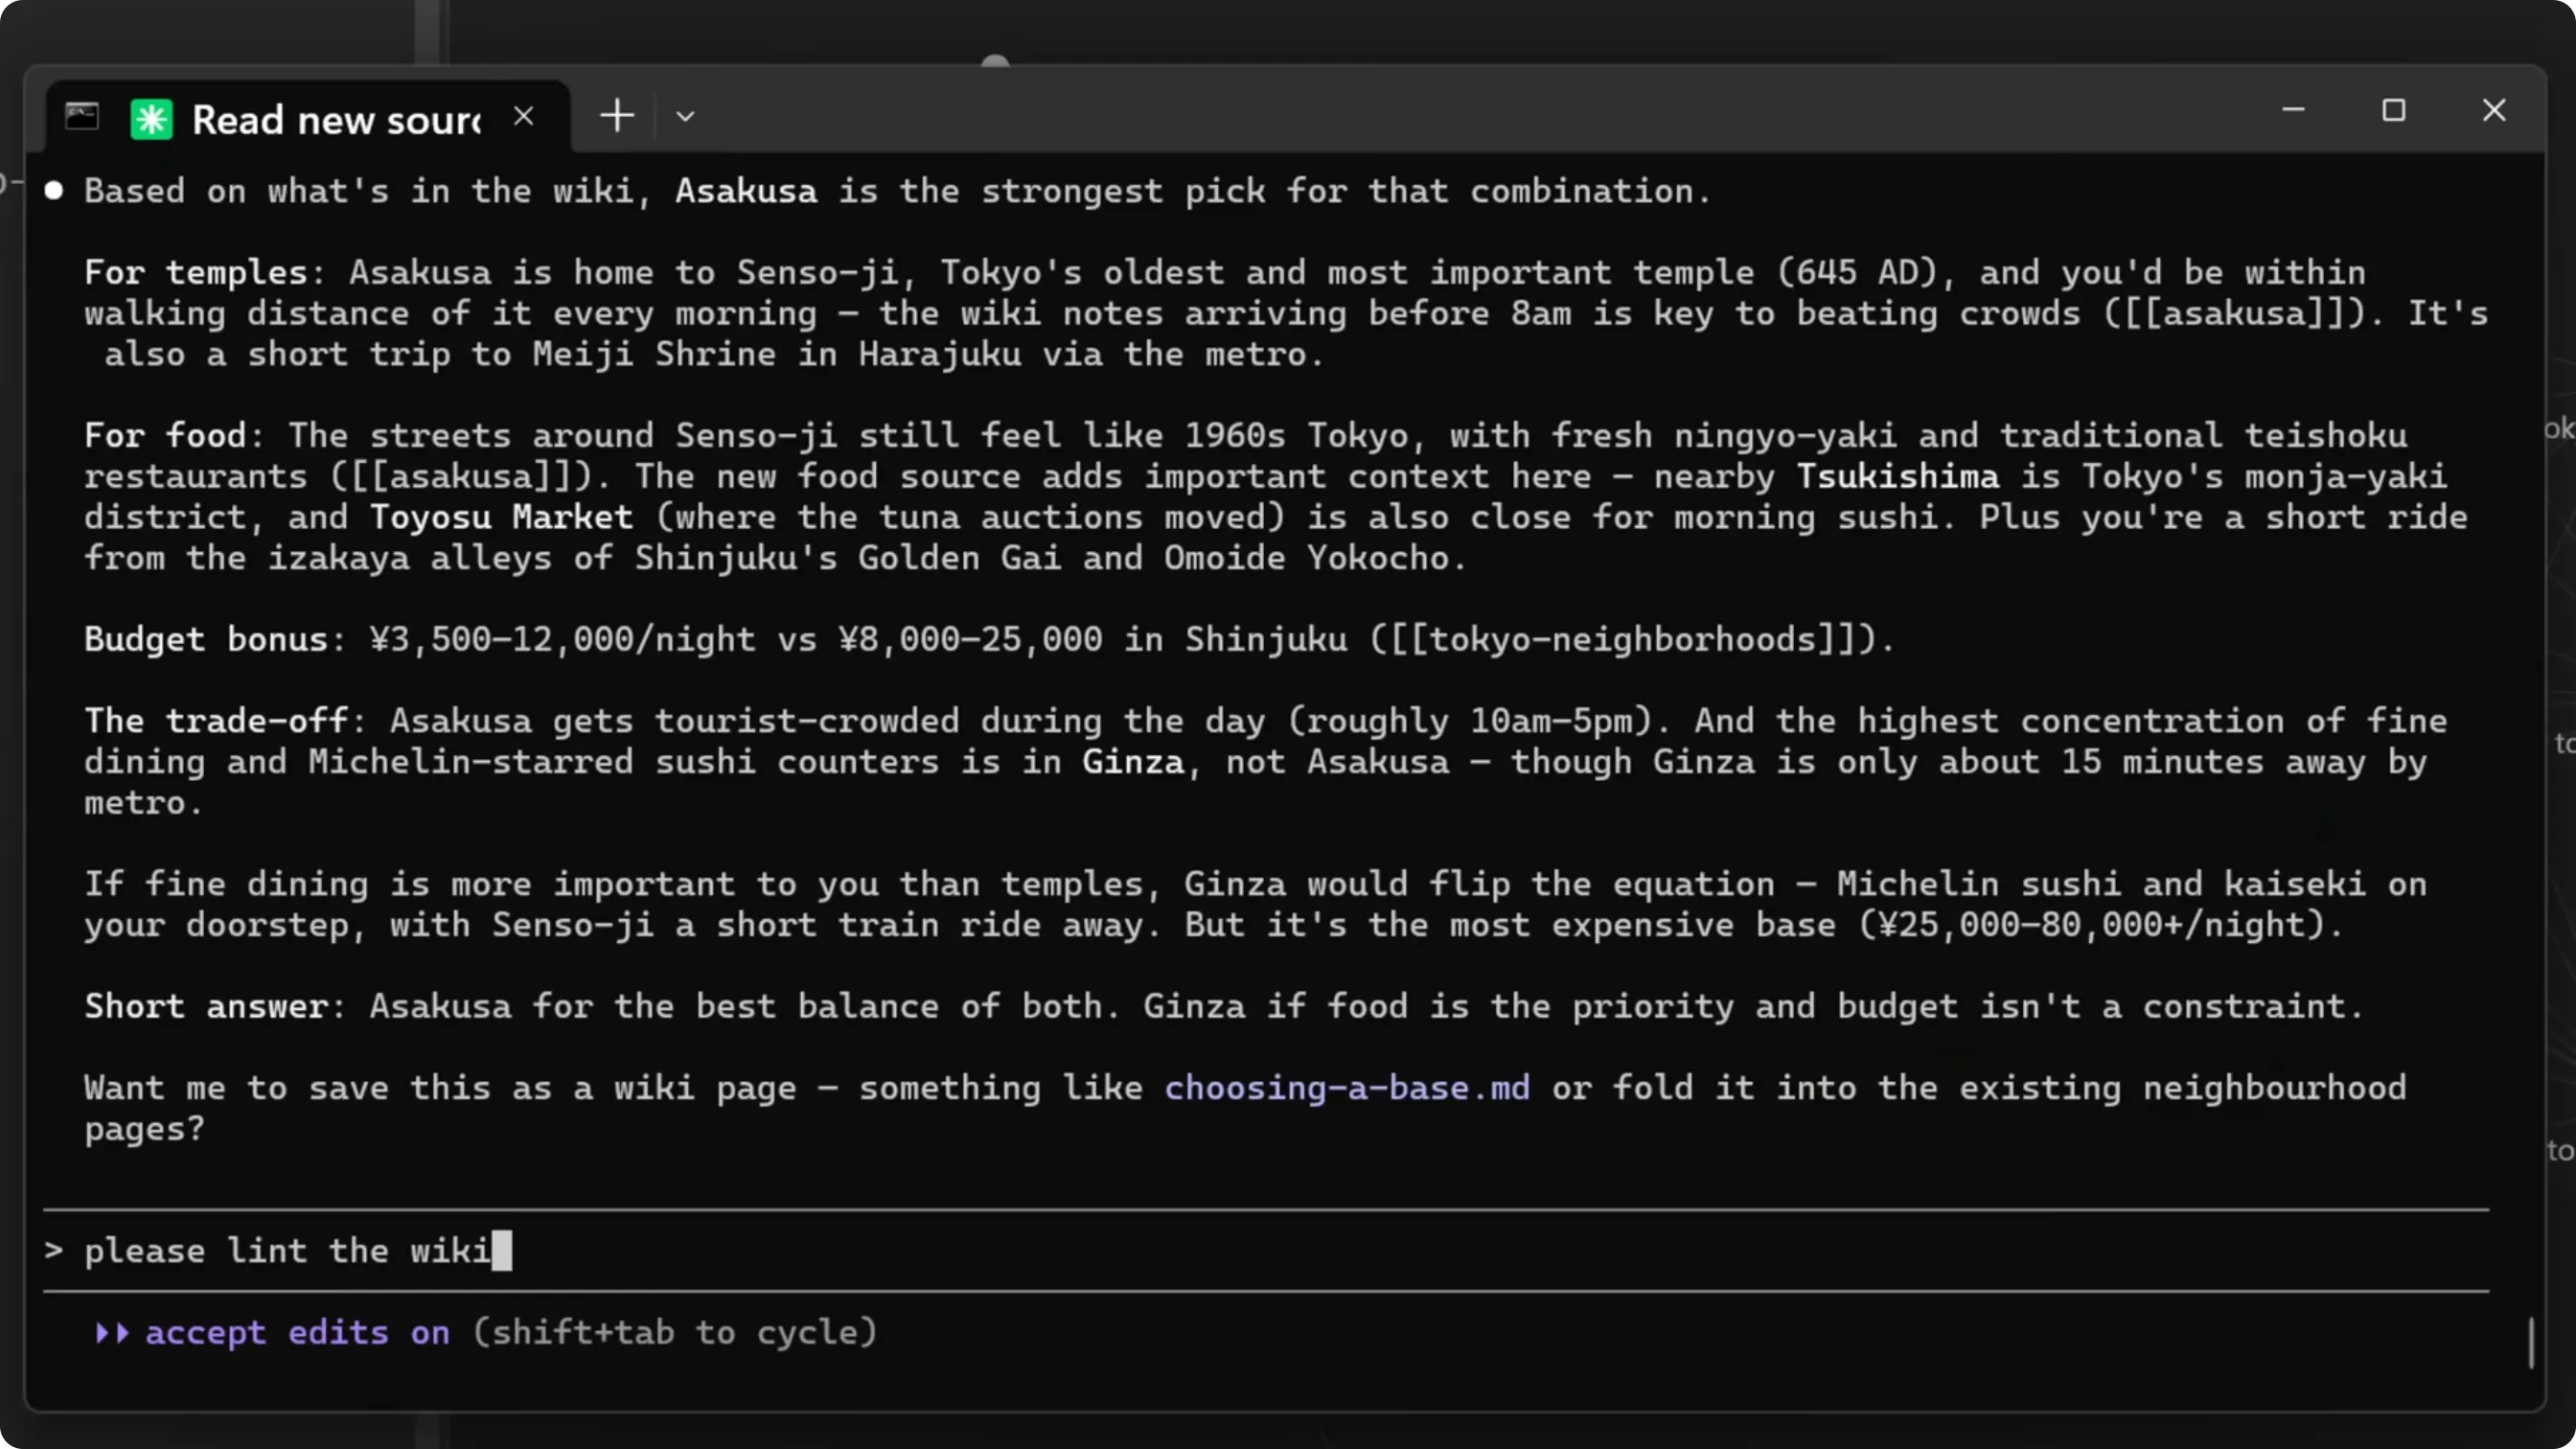Click the white bullet before 'Based on'
2576x1449 pixels.
click(54, 190)
